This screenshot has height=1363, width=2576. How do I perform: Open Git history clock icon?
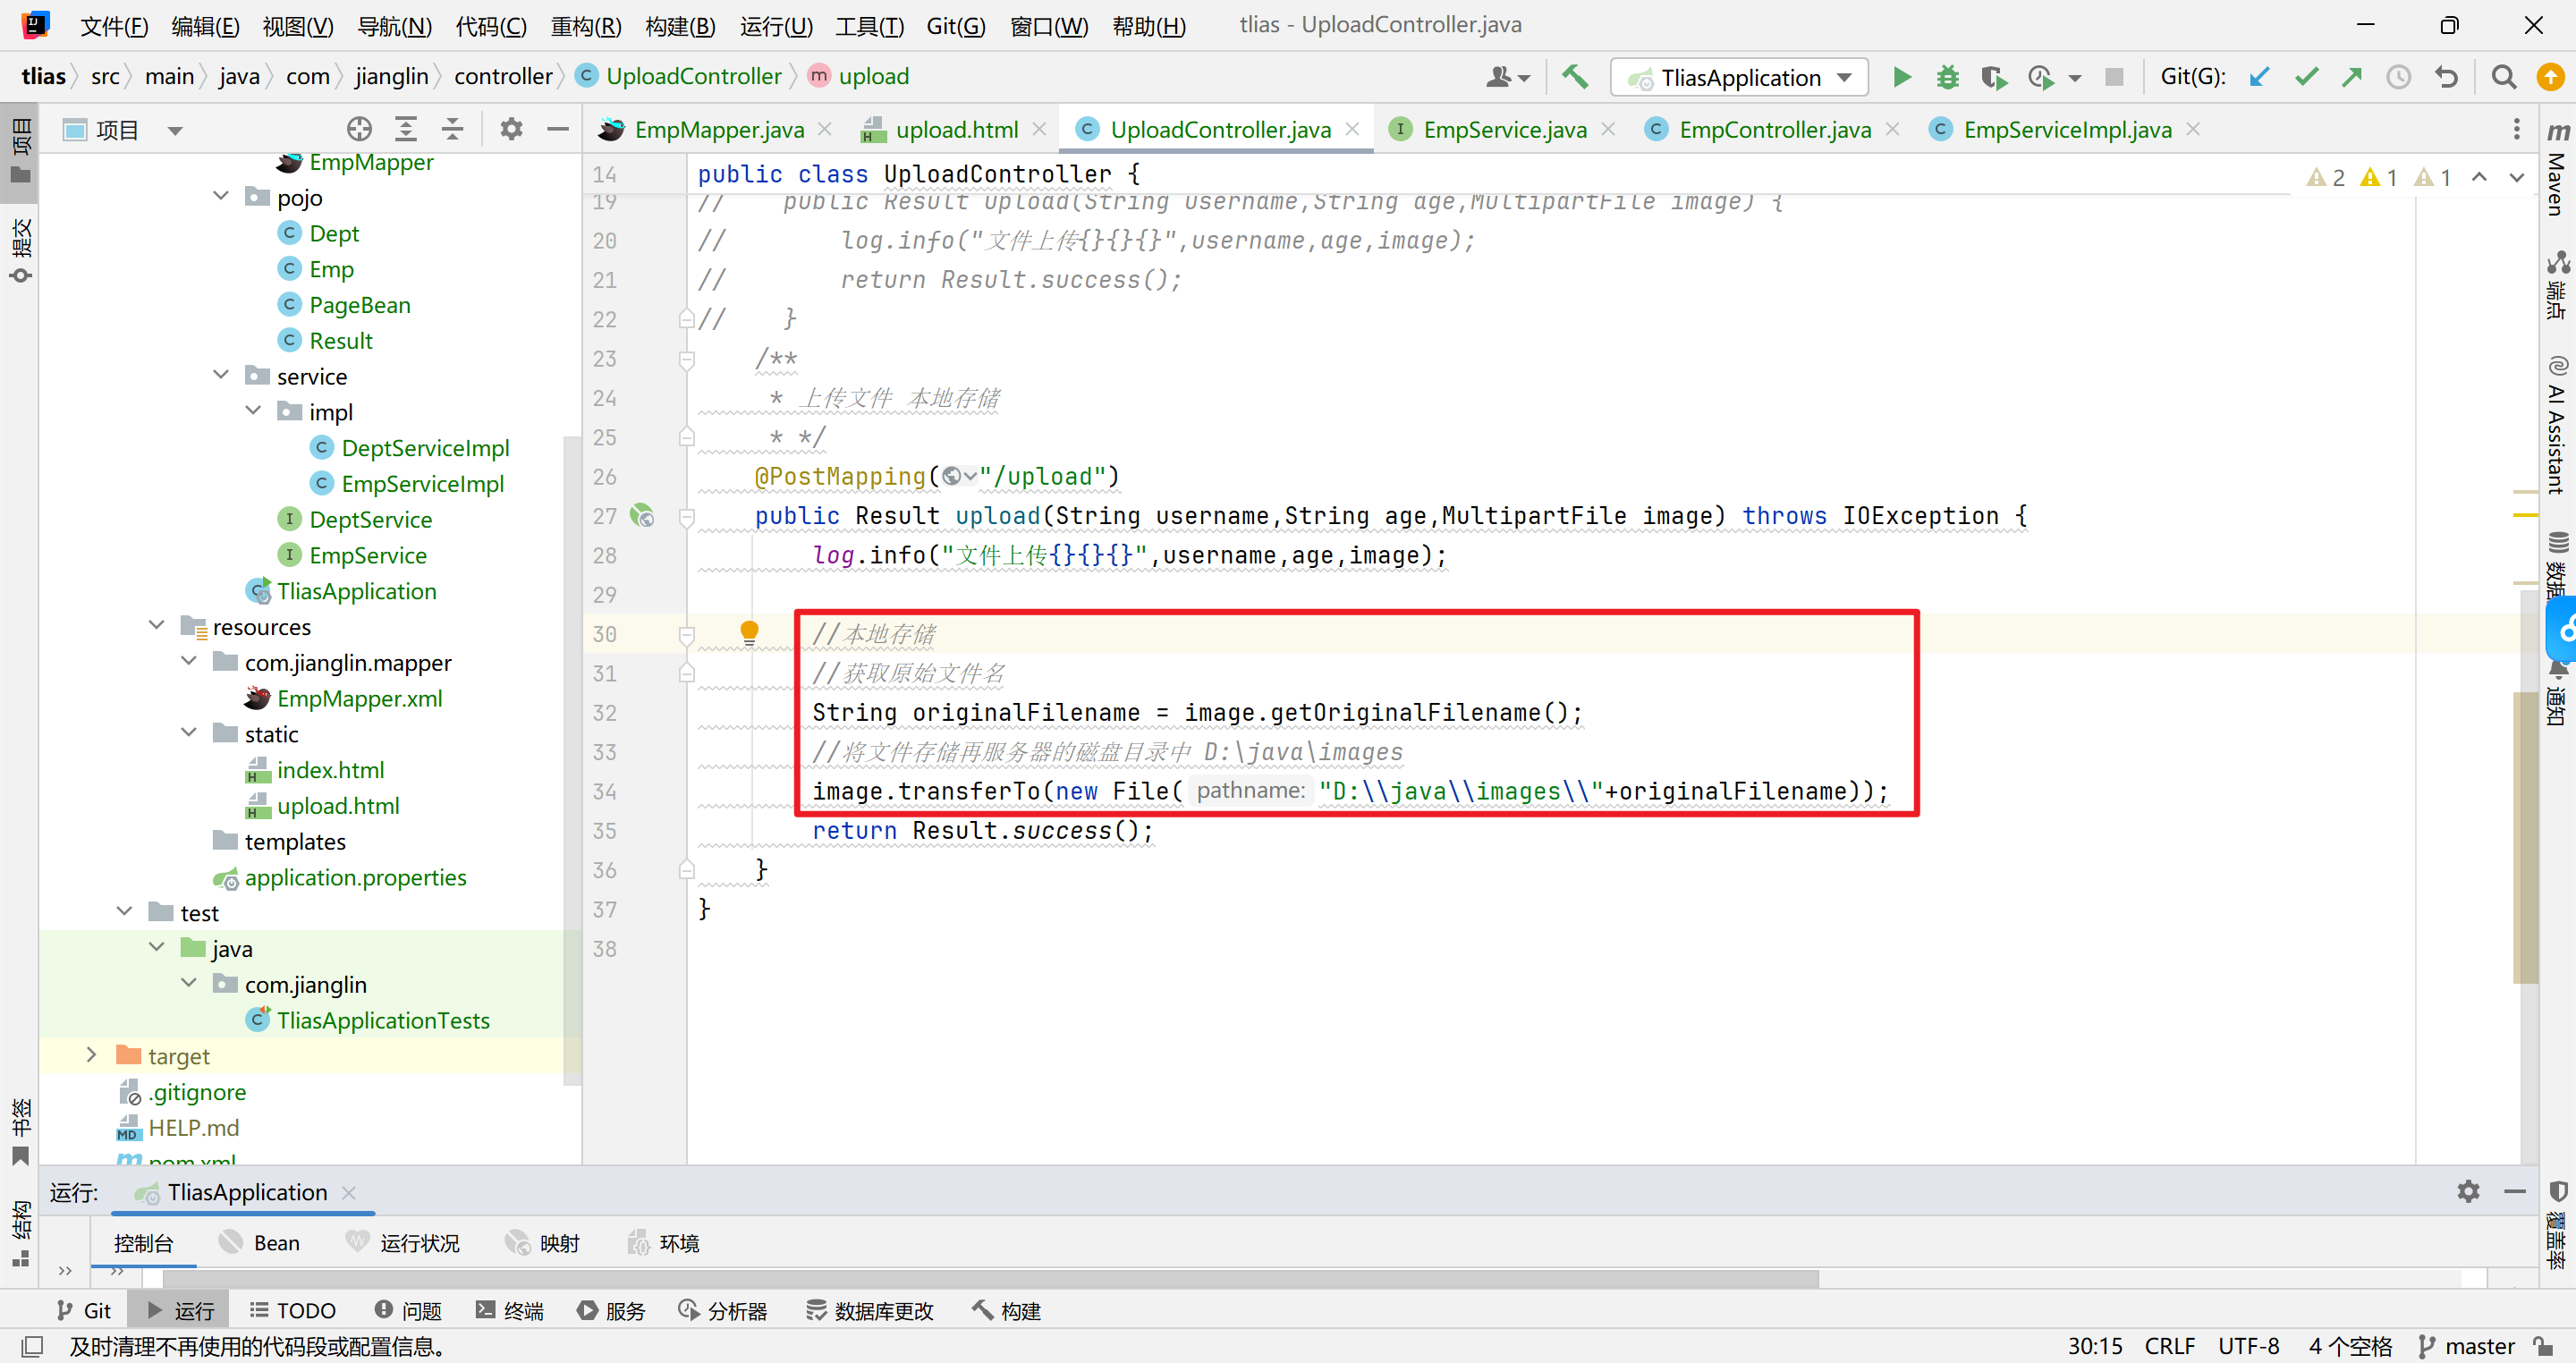pos(2398,77)
